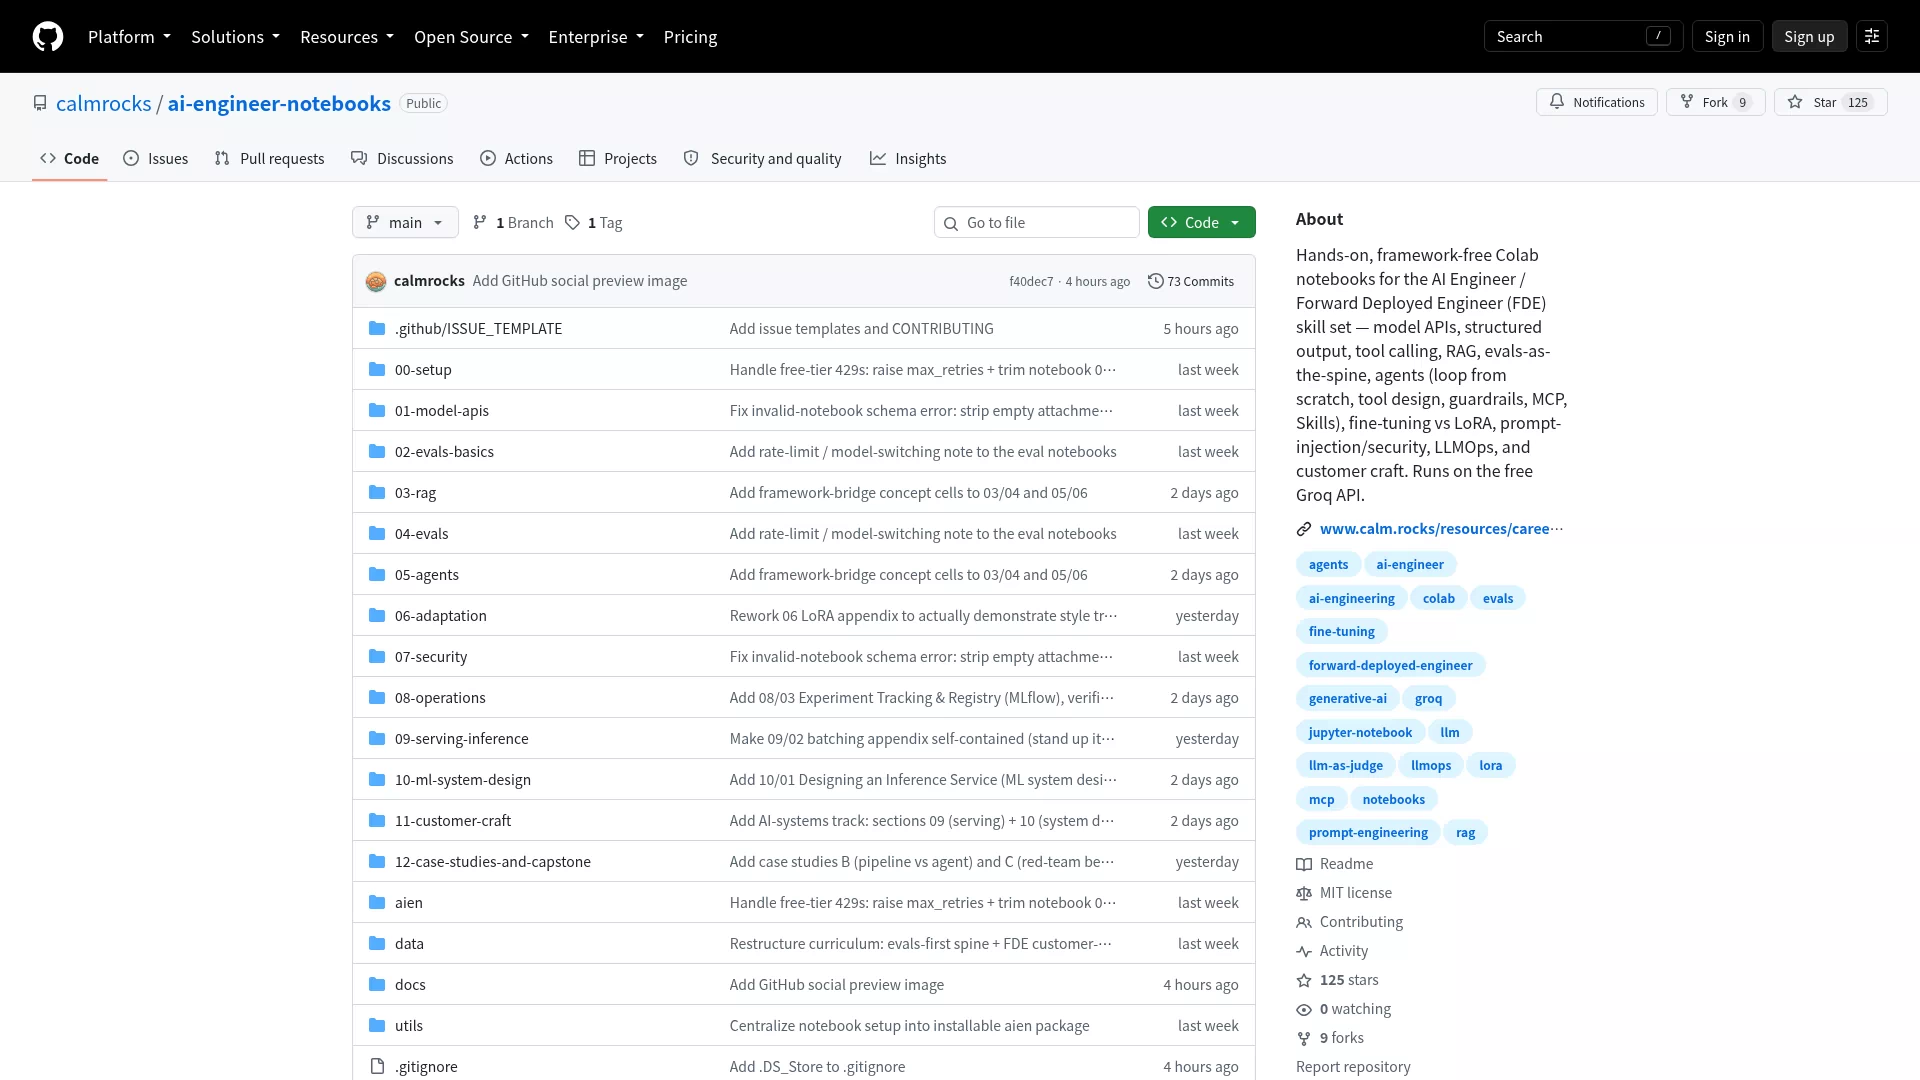The width and height of the screenshot is (1920, 1080).
Task: Open the 06-adaptation folder
Action: (440, 616)
